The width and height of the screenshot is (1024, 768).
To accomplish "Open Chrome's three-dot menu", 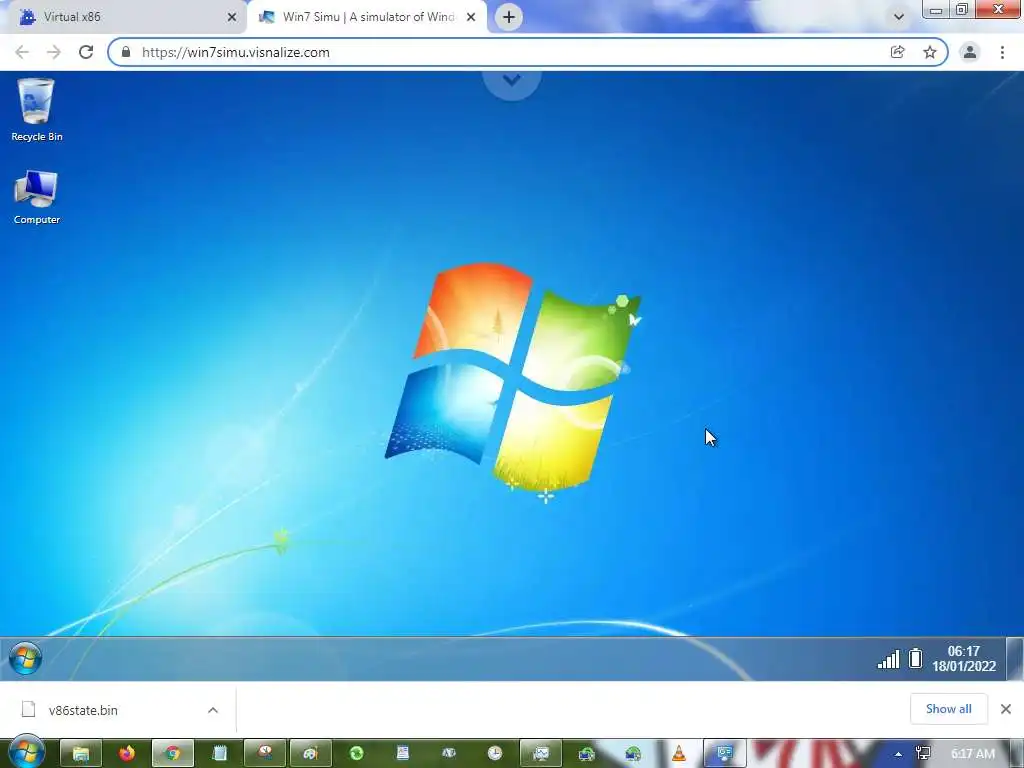I will (x=1002, y=52).
